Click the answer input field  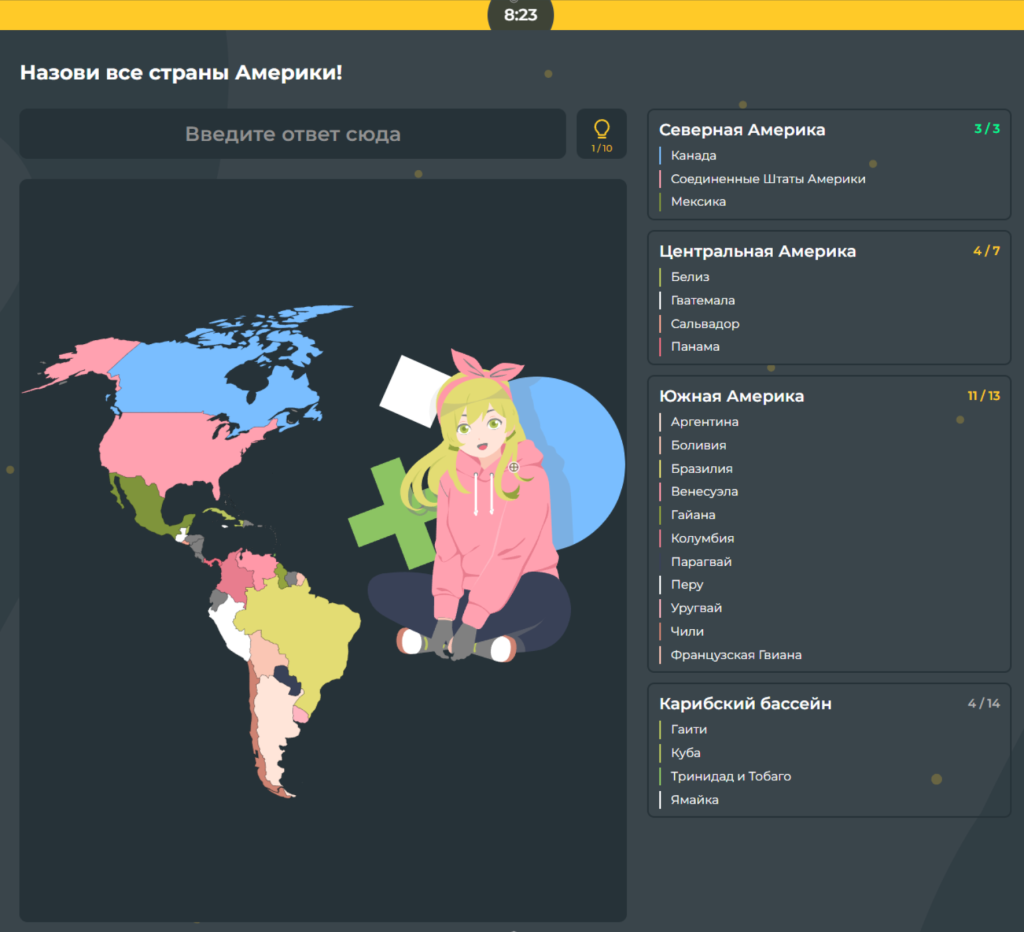click(x=292, y=134)
